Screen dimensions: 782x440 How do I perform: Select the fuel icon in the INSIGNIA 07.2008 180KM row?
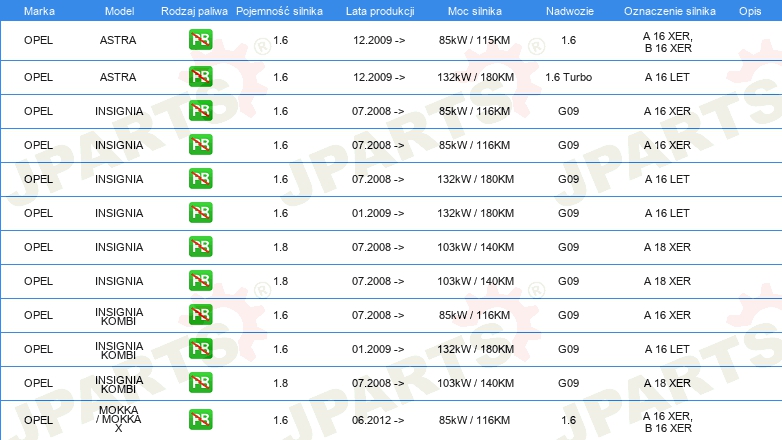tap(200, 179)
